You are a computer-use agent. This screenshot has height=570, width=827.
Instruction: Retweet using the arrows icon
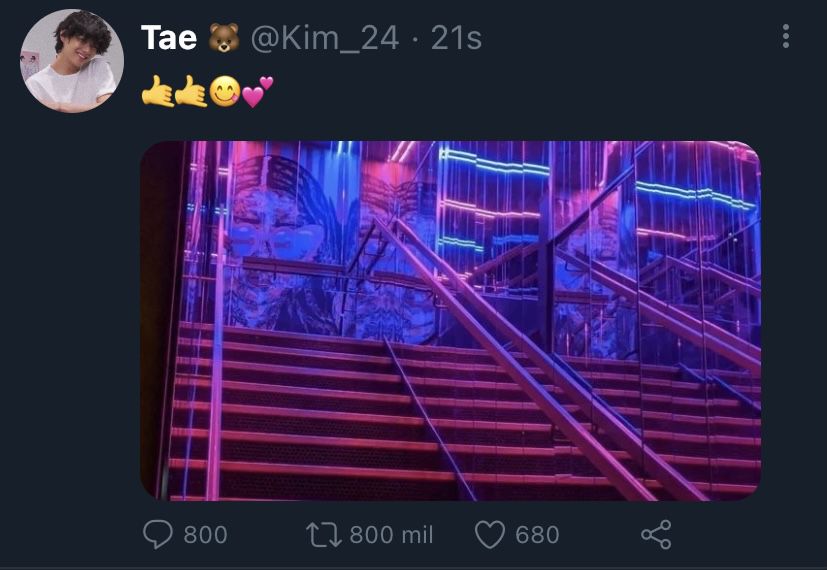pyautogui.click(x=324, y=535)
